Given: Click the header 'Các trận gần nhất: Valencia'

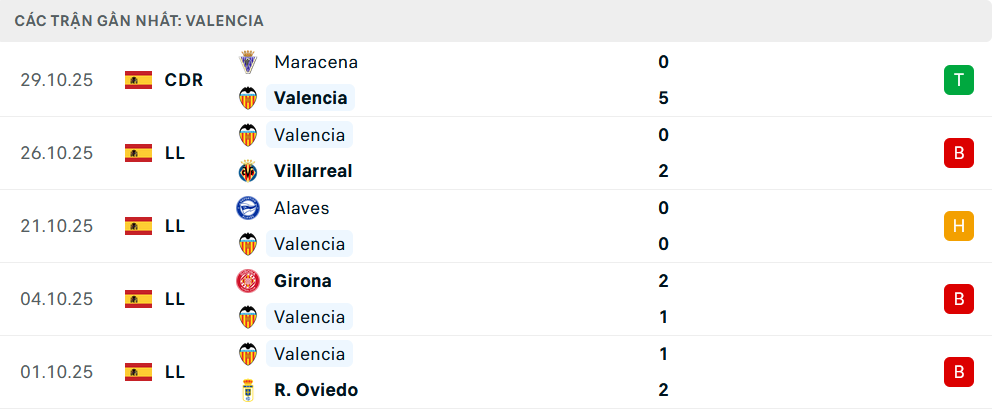Looking at the screenshot, I should (140, 20).
